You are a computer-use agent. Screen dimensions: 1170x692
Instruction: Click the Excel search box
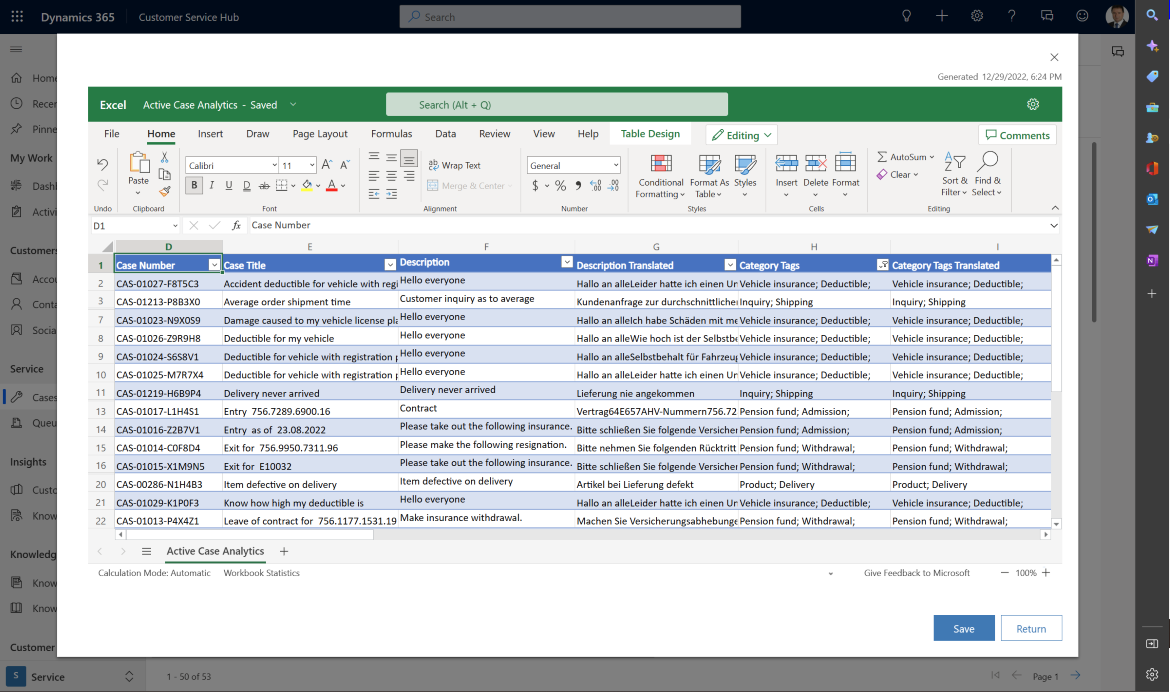tap(557, 105)
